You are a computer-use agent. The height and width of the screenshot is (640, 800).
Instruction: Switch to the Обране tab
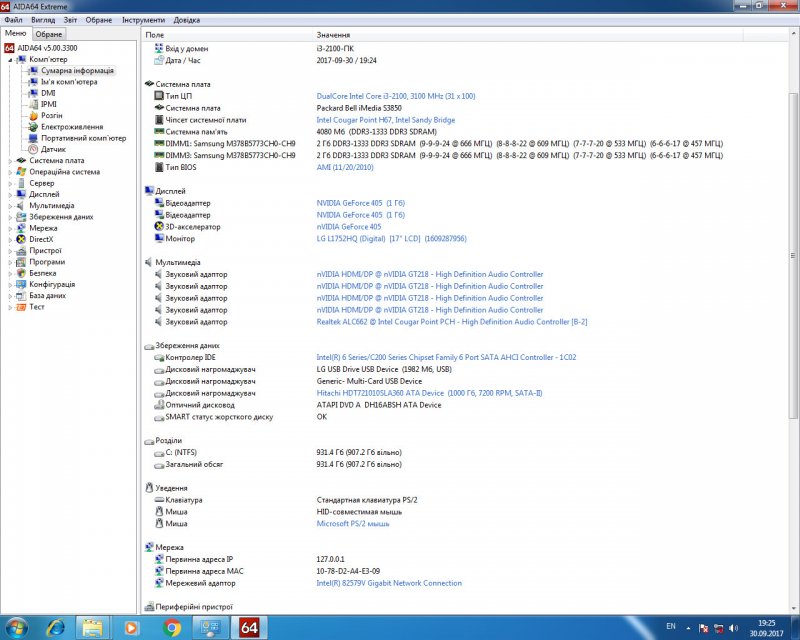click(49, 34)
